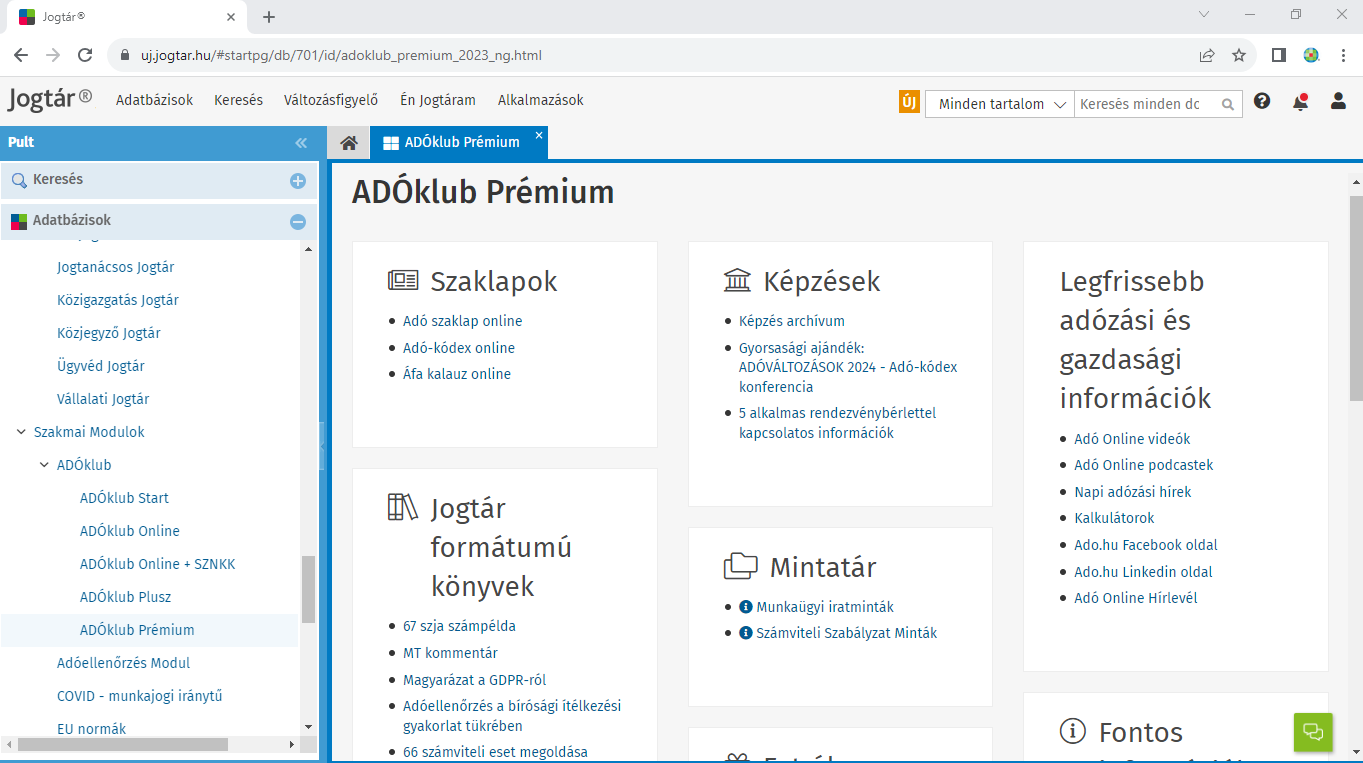
Task: Click the search magnifier in search box
Action: (1227, 104)
